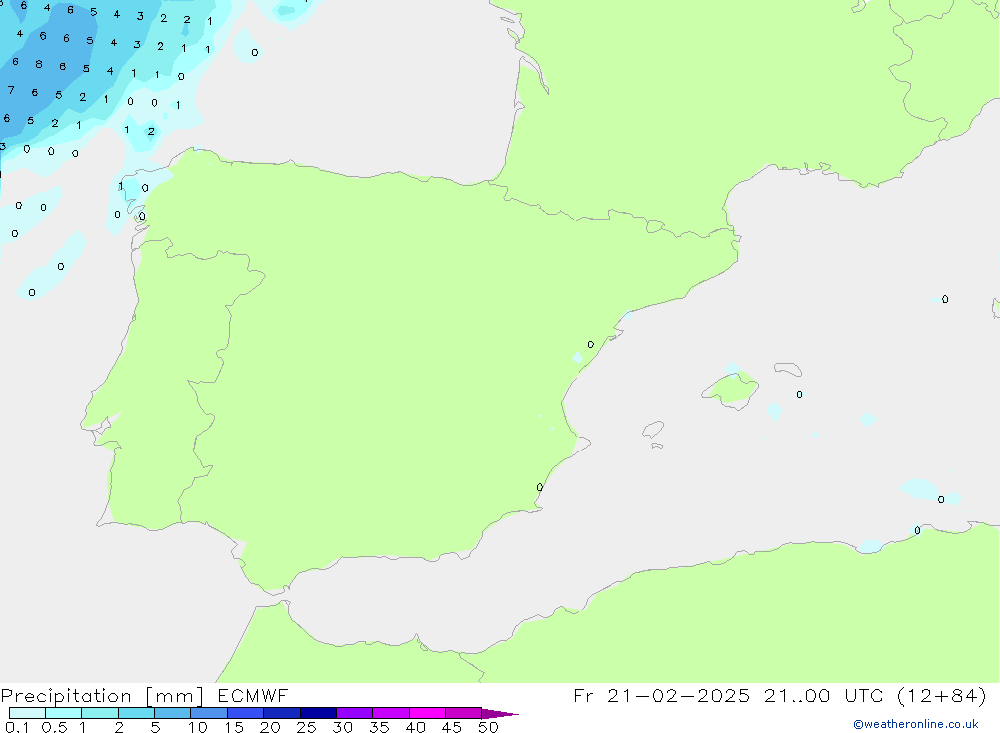Click the '35' legend scale label

379,727
